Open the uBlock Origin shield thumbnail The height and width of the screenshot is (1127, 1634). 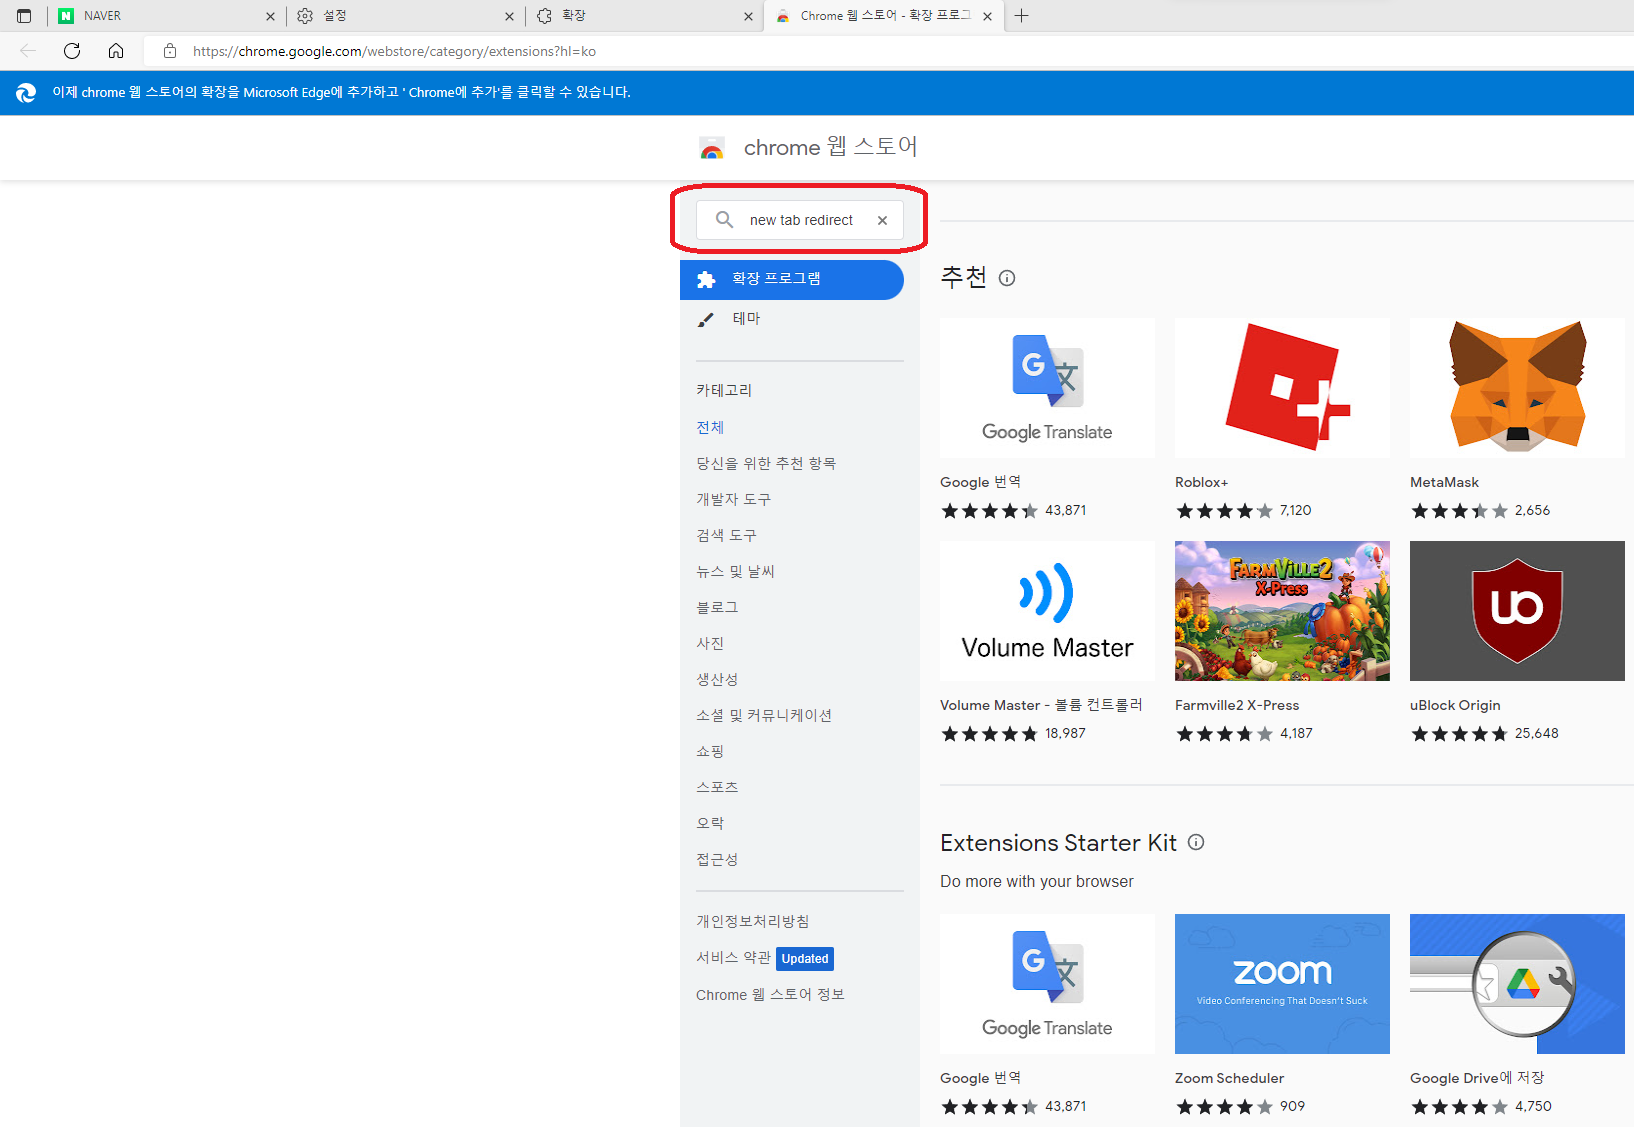1517,611
